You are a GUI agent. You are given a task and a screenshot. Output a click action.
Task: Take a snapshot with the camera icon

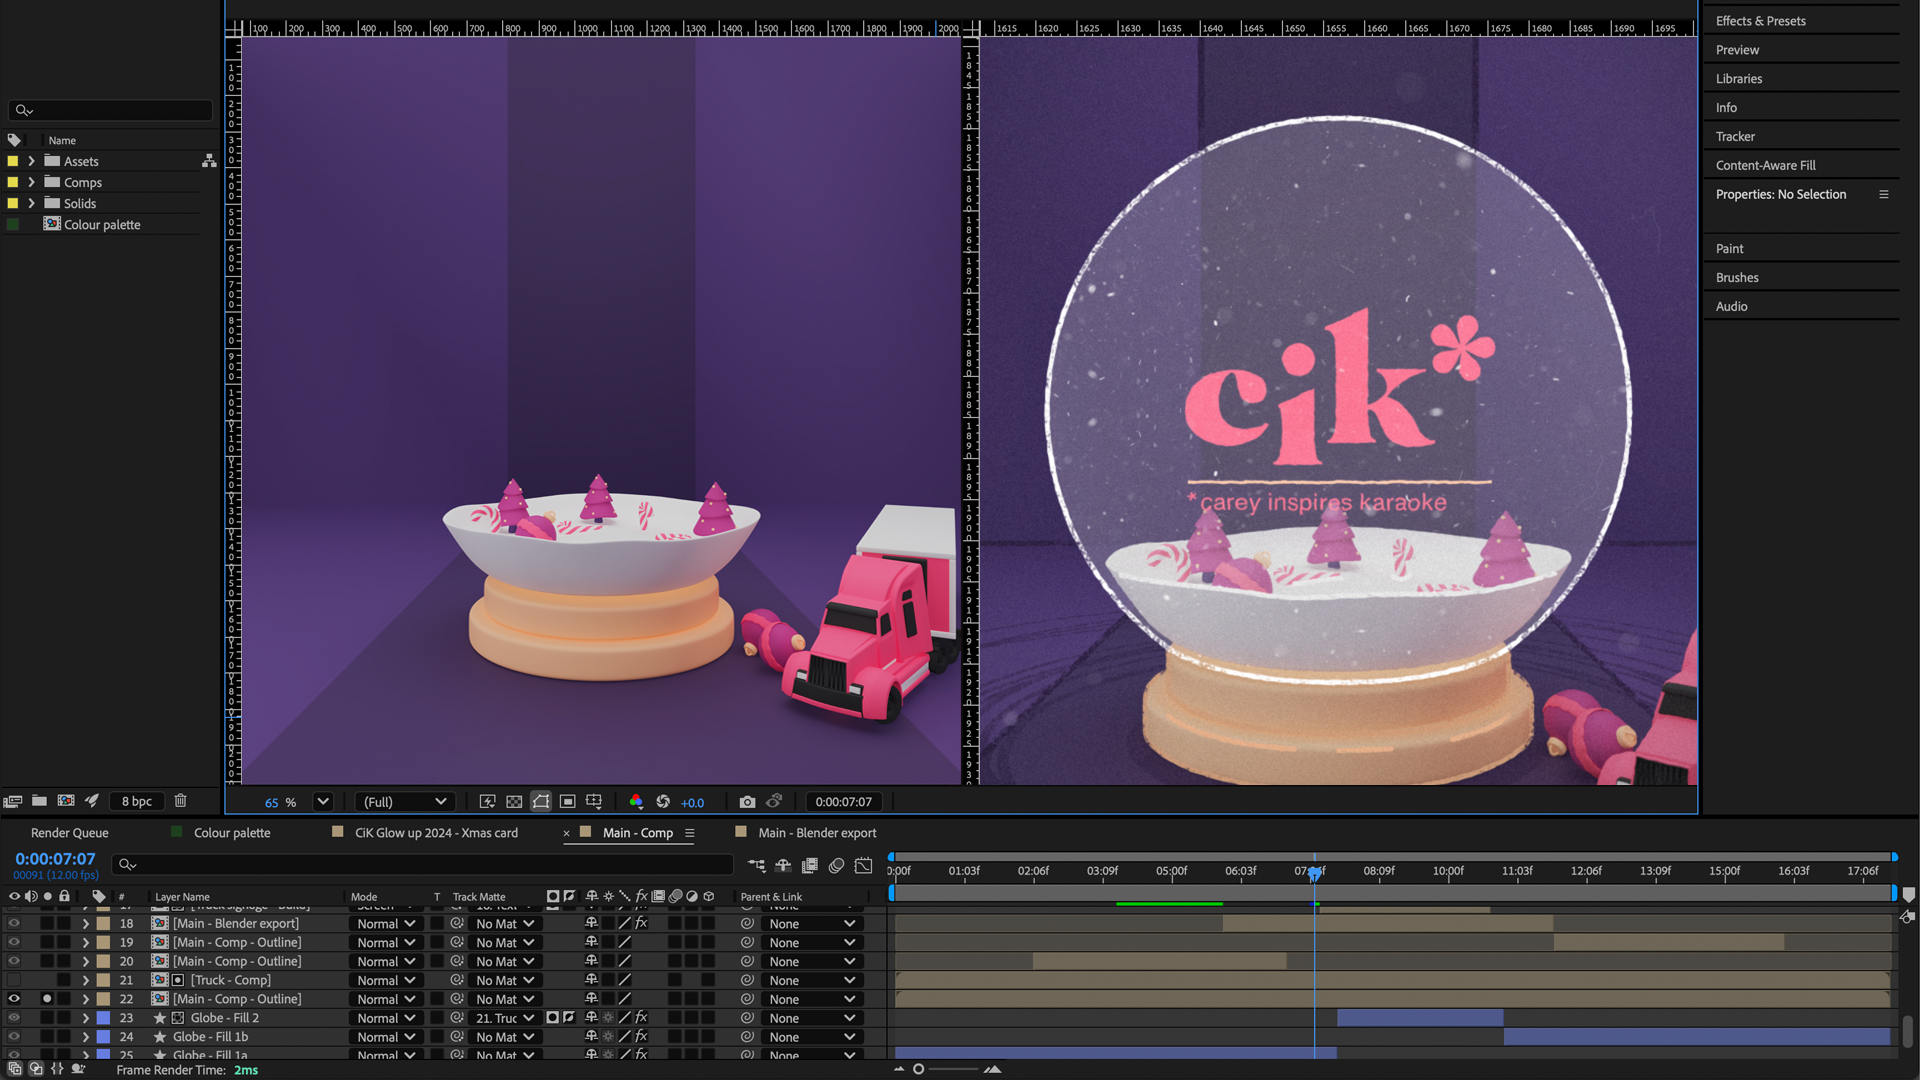pyautogui.click(x=747, y=802)
